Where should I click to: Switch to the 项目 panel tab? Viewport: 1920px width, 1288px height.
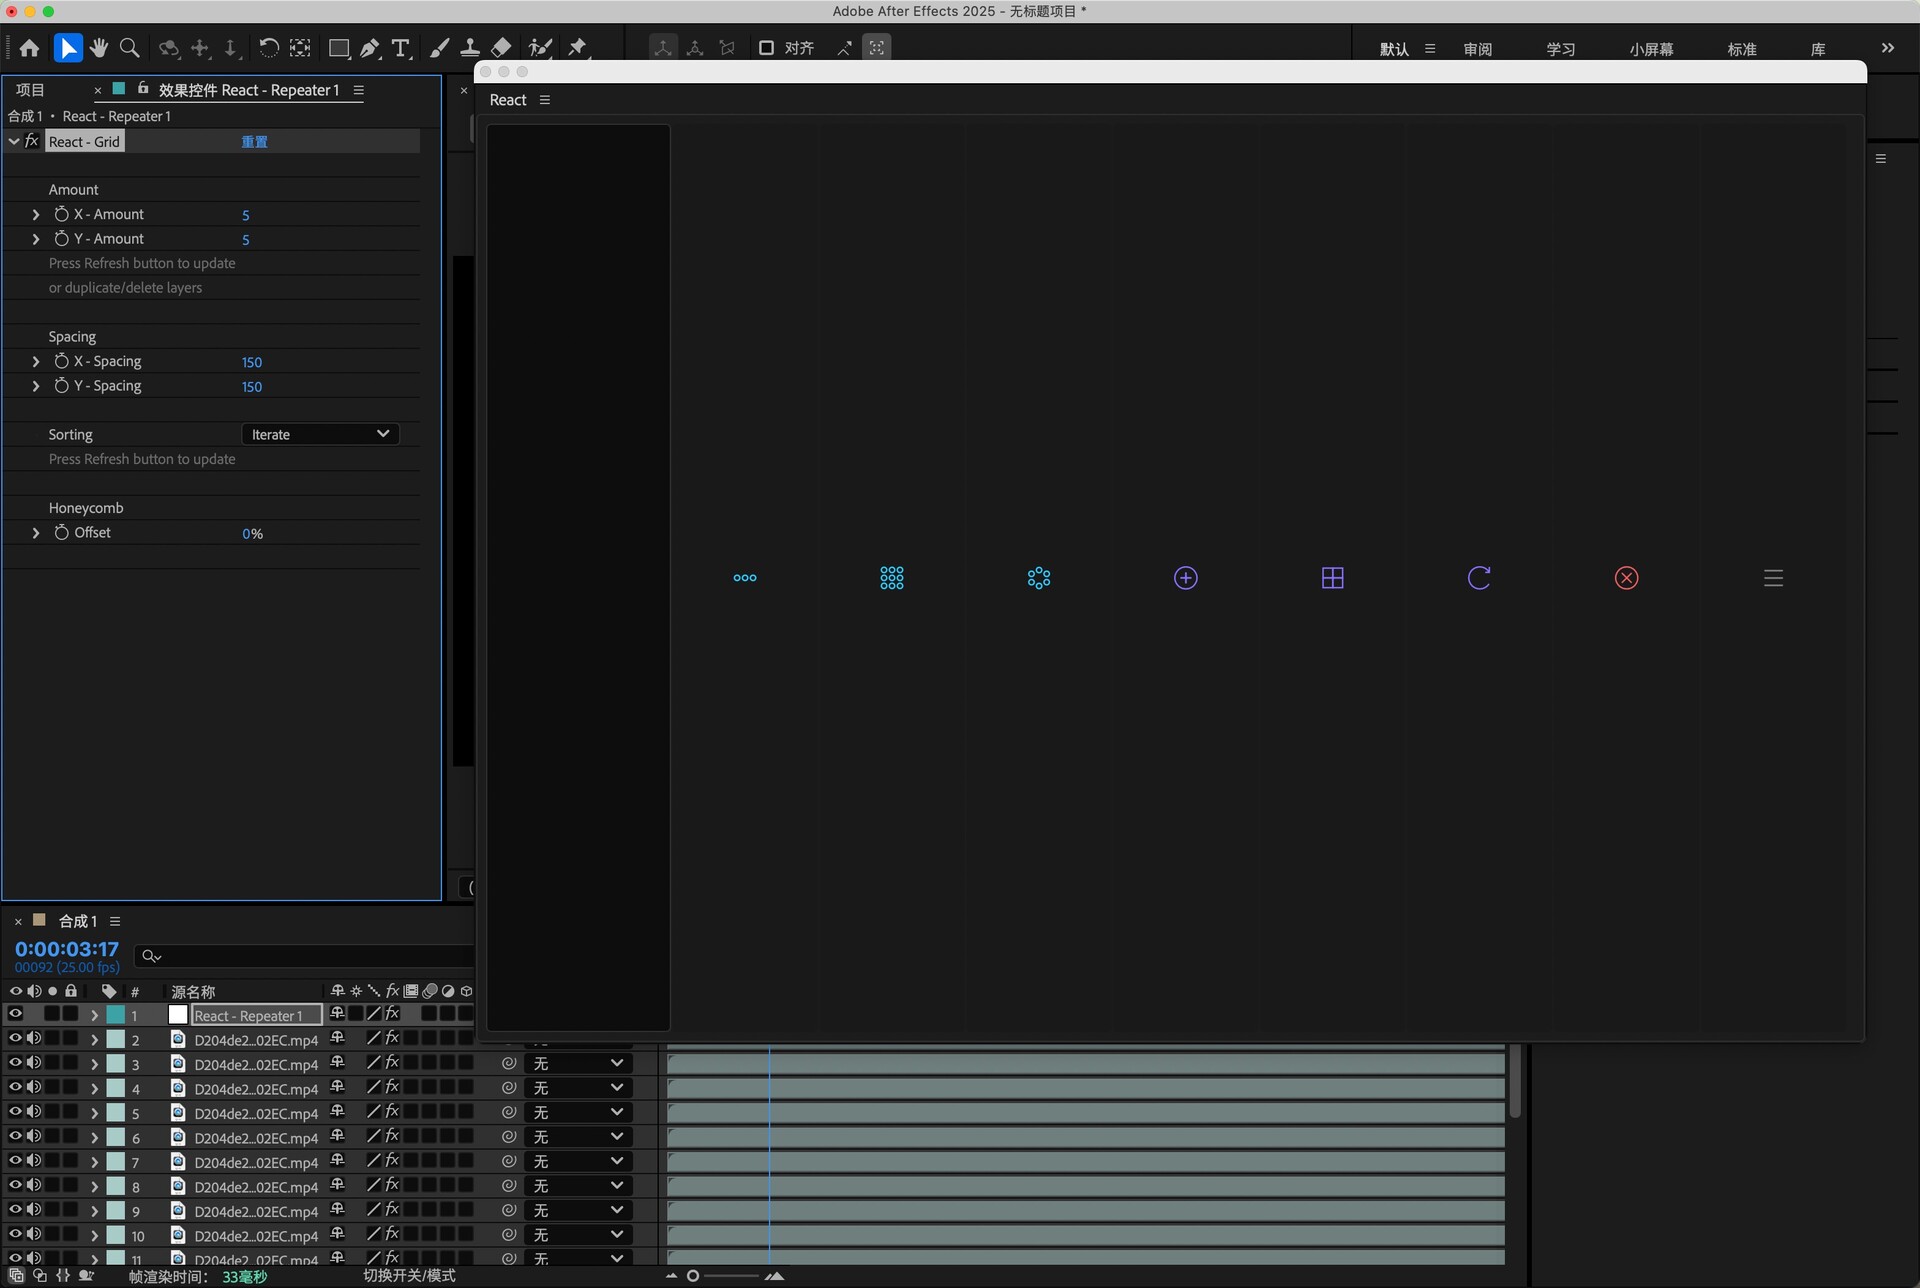(x=30, y=90)
